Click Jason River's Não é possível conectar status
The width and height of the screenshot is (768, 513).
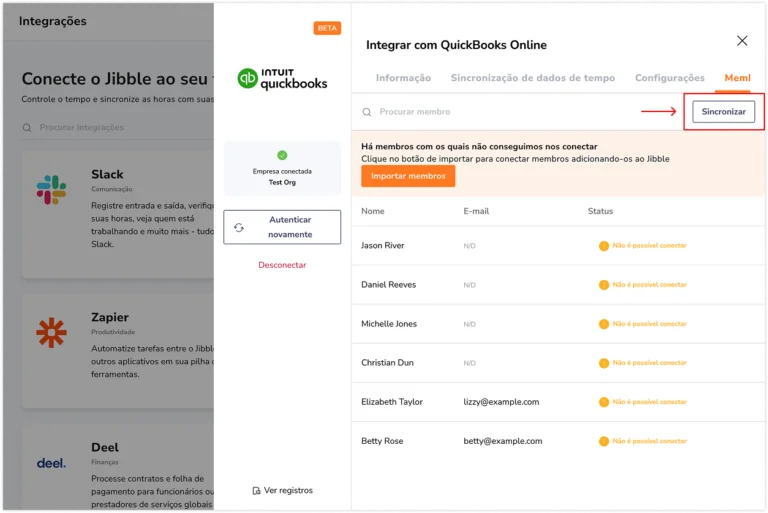pyautogui.click(x=649, y=245)
